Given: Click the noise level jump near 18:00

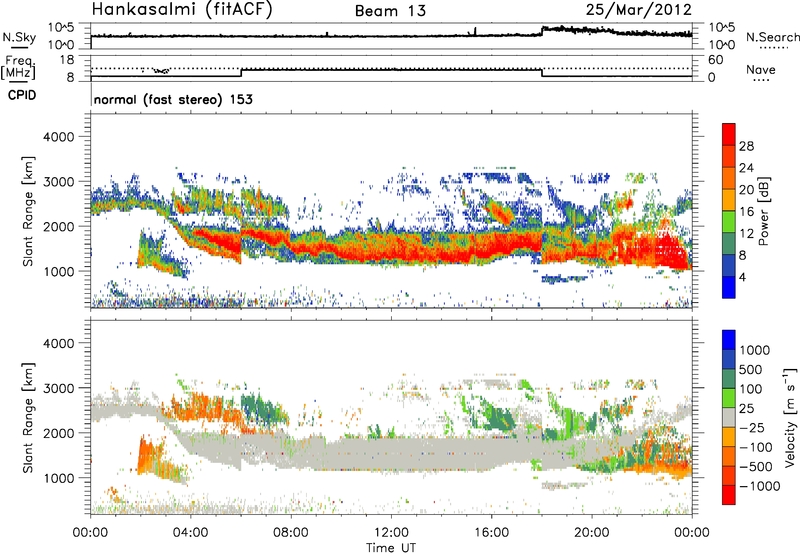Looking at the screenshot, I should point(542,31).
